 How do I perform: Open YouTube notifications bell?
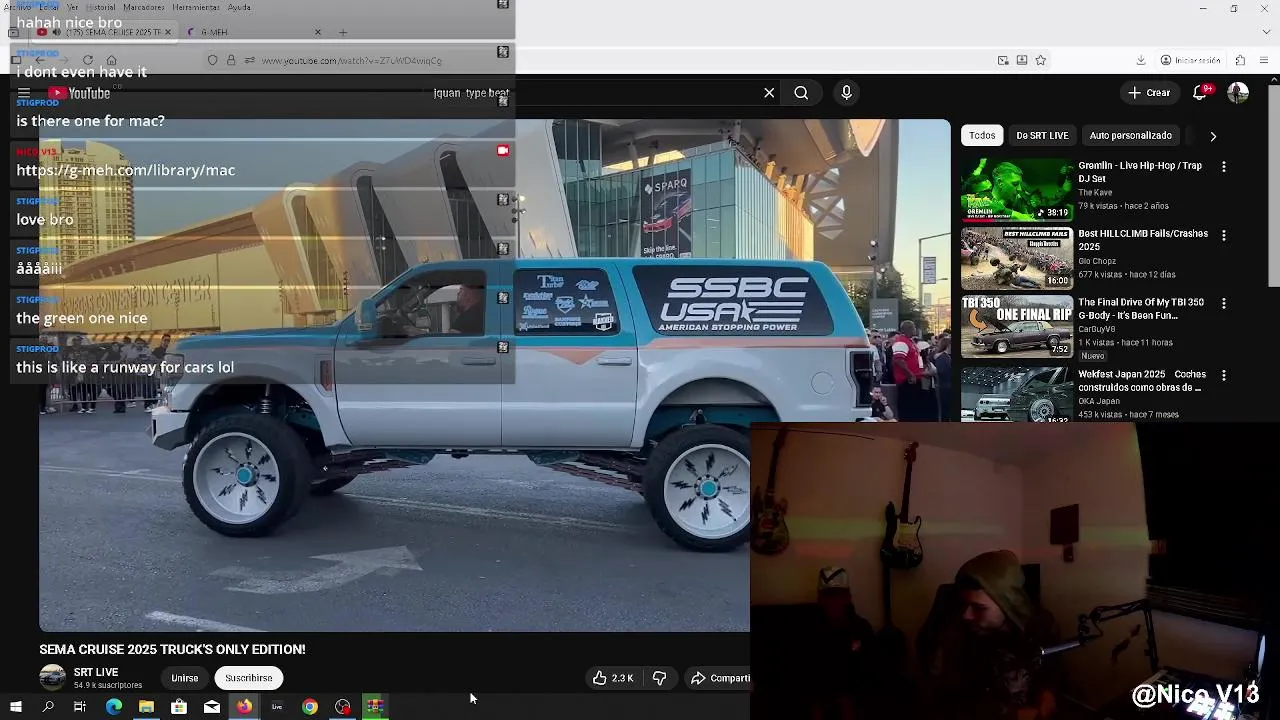(x=1200, y=93)
